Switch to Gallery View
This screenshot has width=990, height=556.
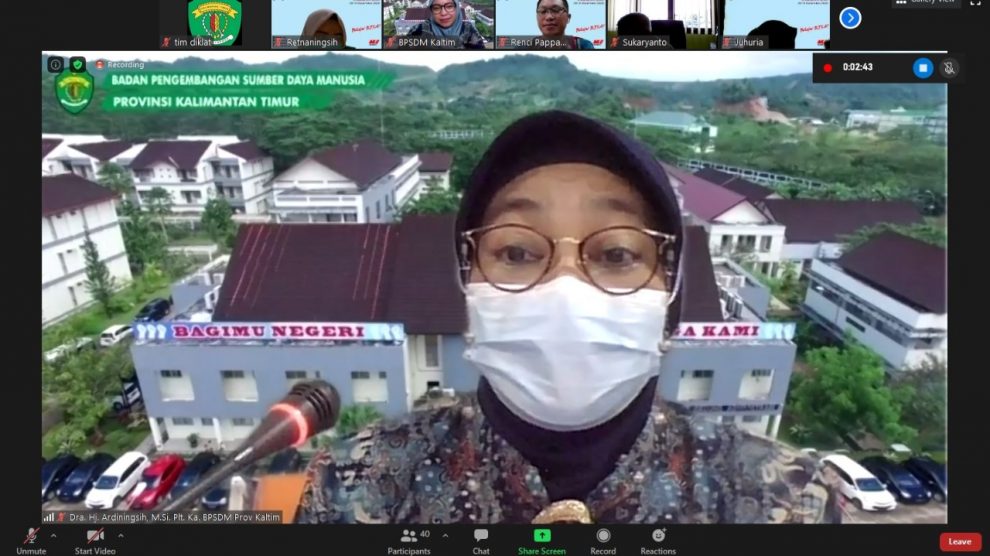925,3
